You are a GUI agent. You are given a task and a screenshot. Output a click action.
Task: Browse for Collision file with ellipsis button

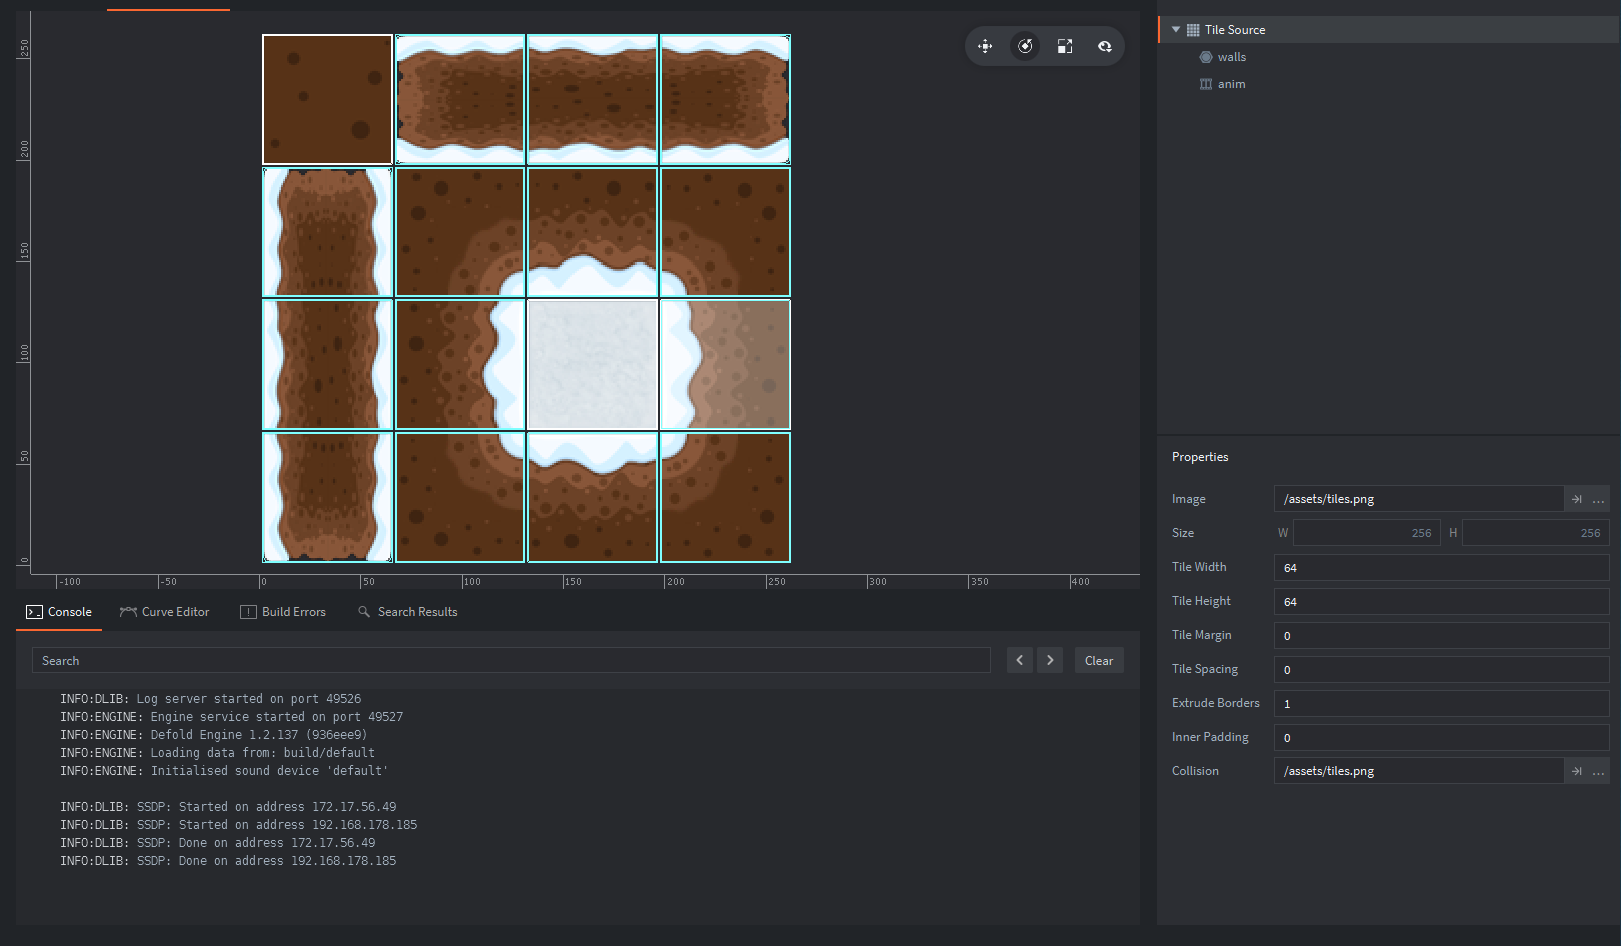click(1598, 771)
